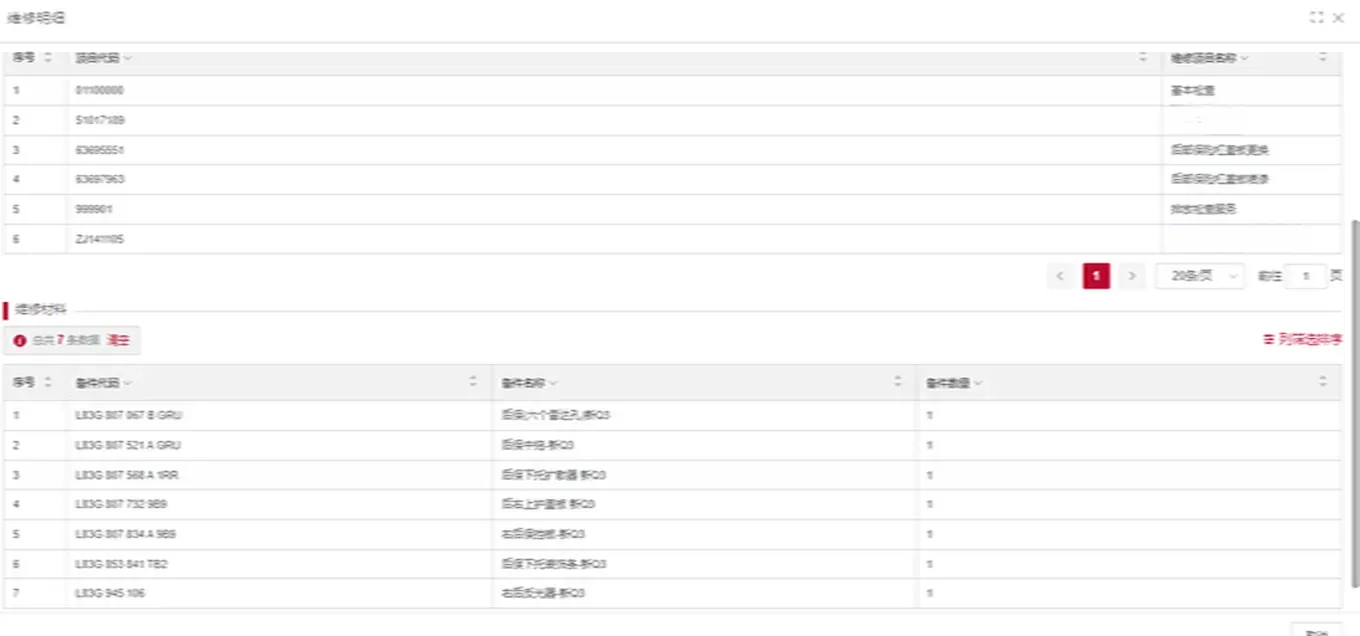Sort materials table by 备件代码 arrows
1360x636 pixels.
(473, 382)
